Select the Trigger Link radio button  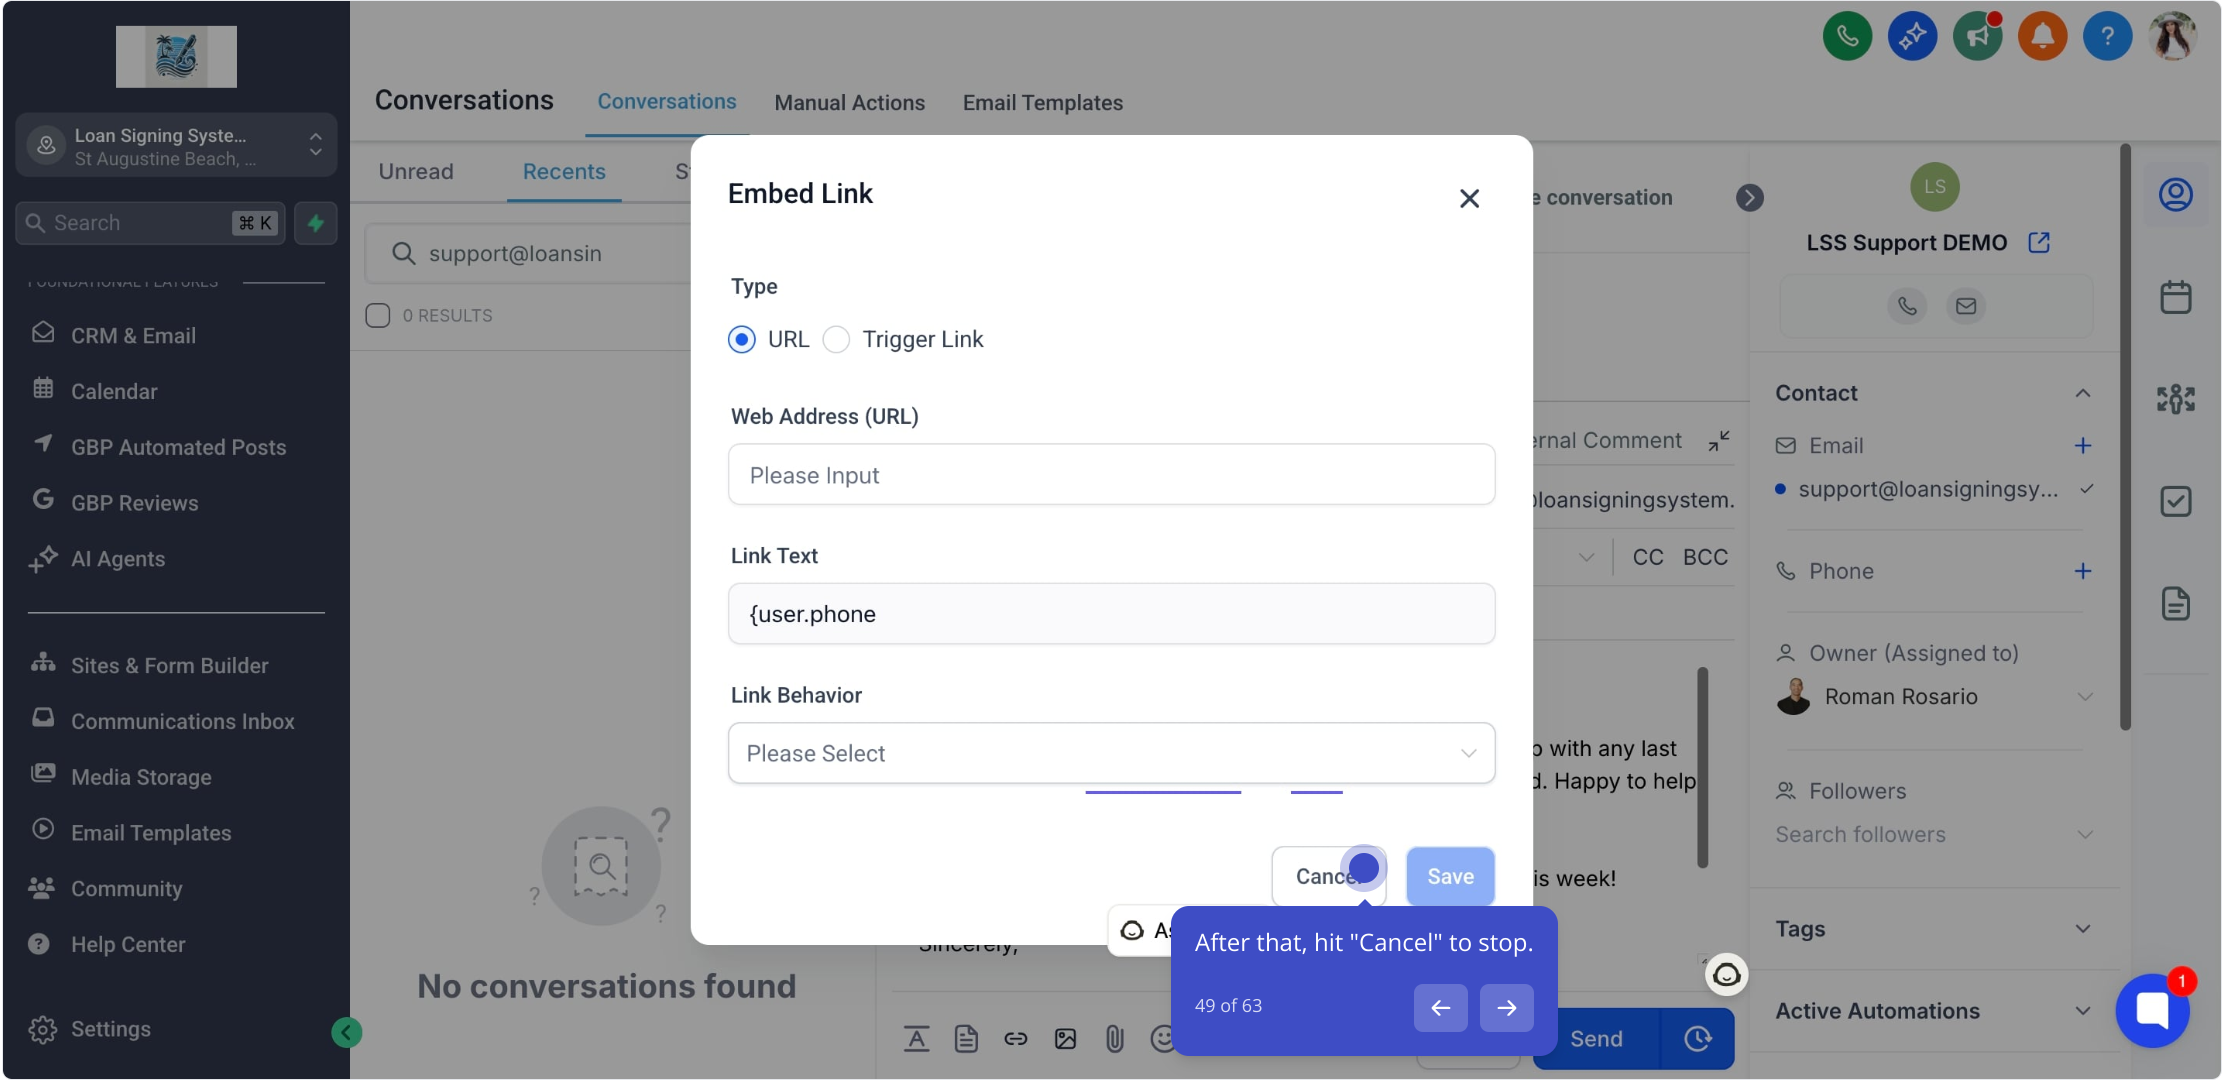point(836,340)
